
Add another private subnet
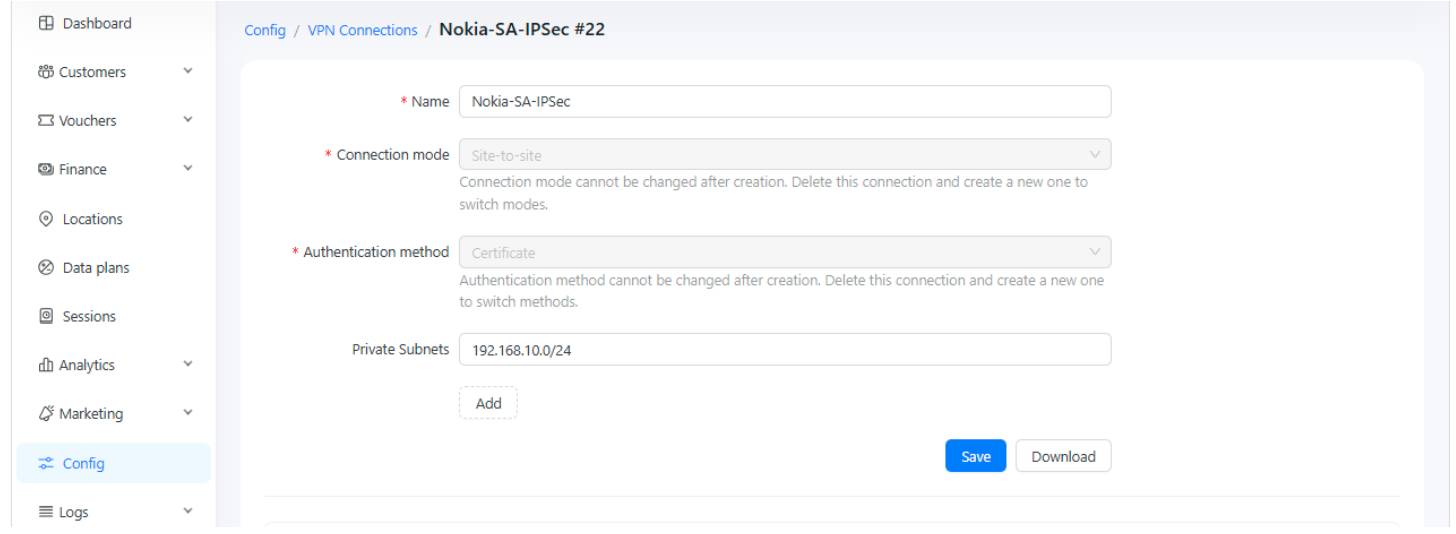[488, 403]
